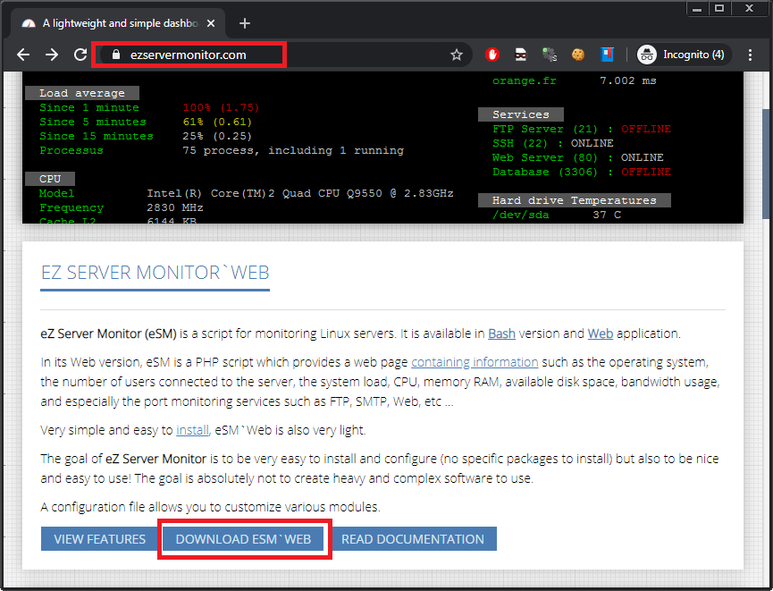
Task: Click the '/dev/sda' temperature row
Action: [x=557, y=215]
